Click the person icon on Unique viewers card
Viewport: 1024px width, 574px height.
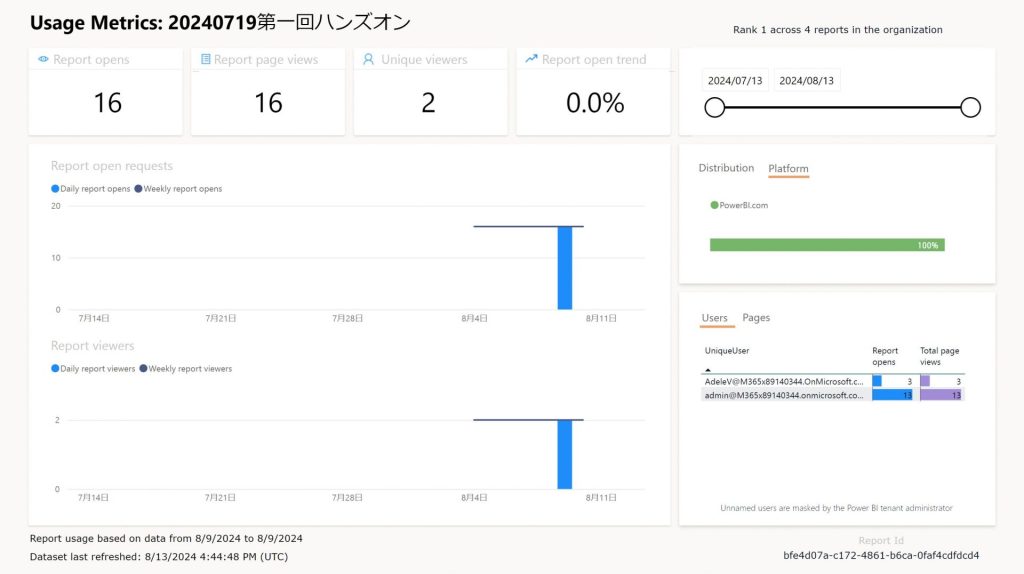click(x=369, y=60)
